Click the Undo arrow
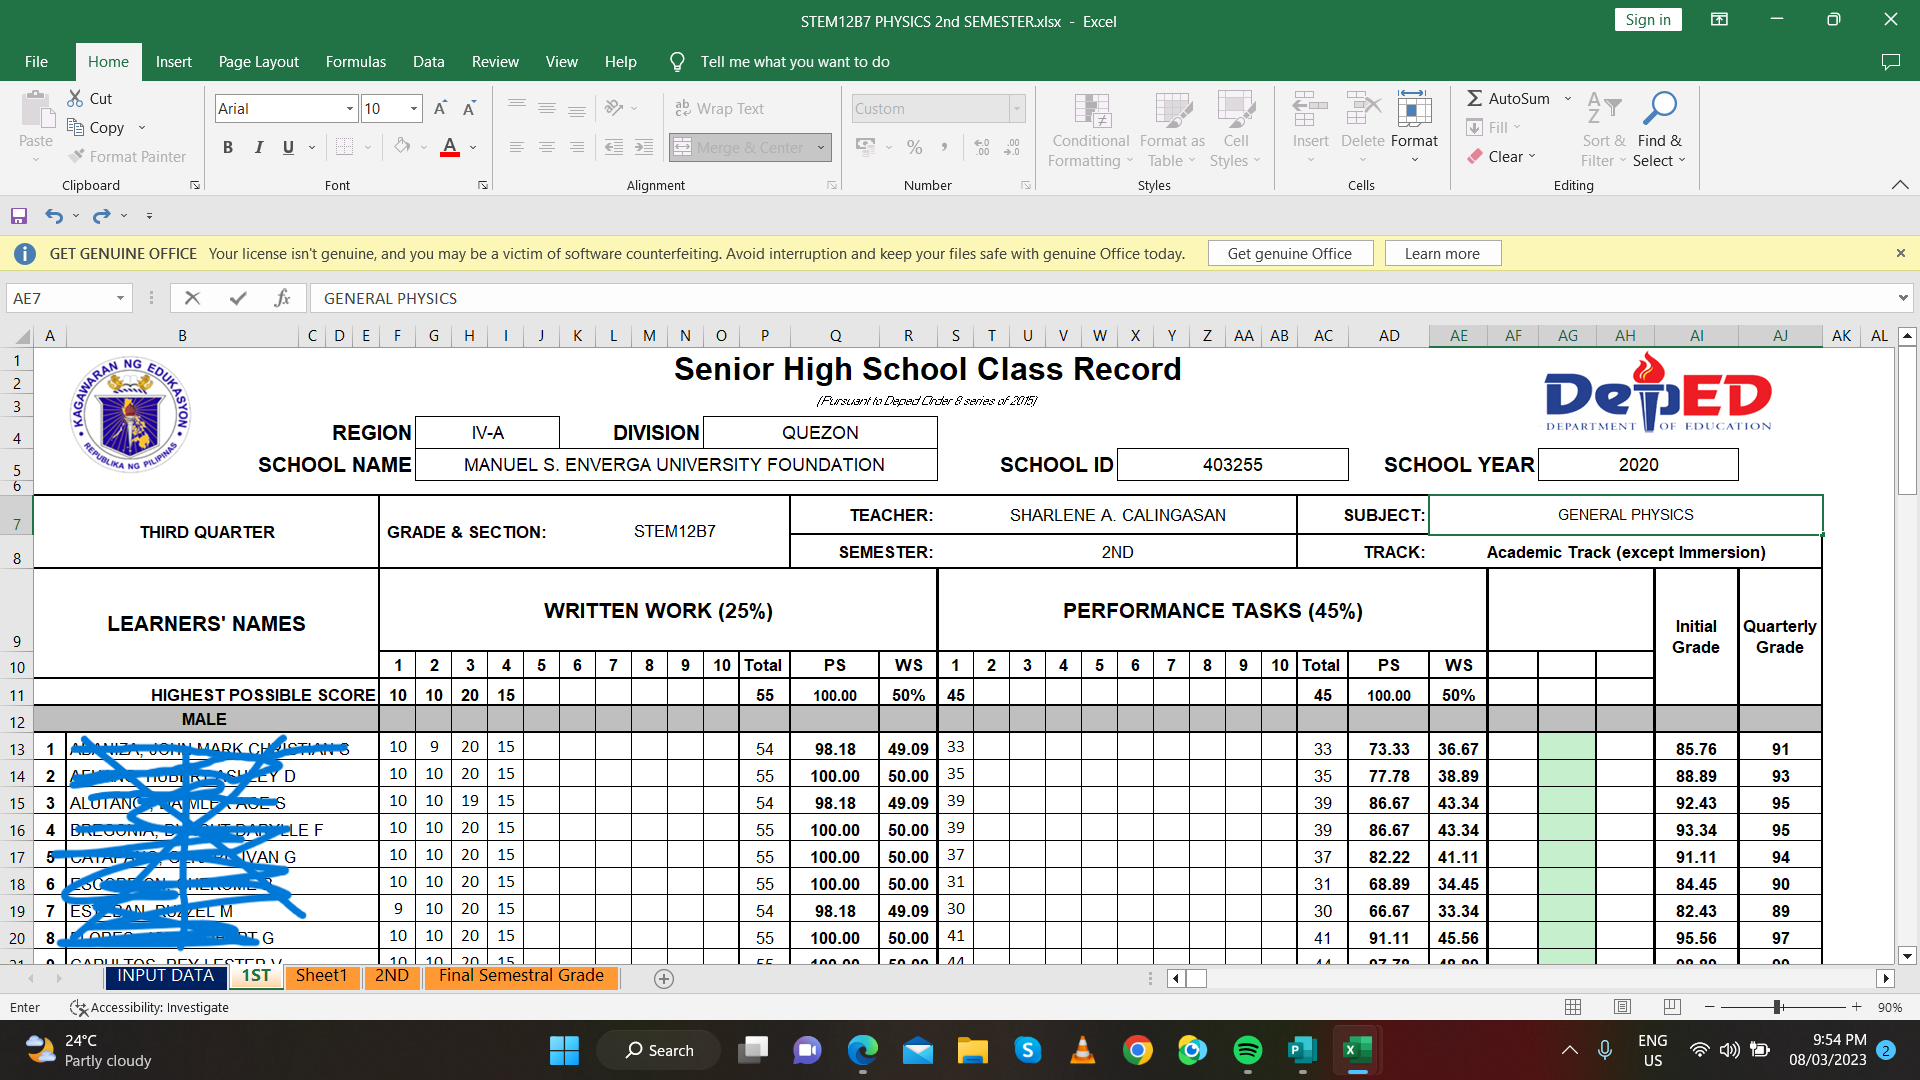1920x1080 pixels. (x=54, y=216)
